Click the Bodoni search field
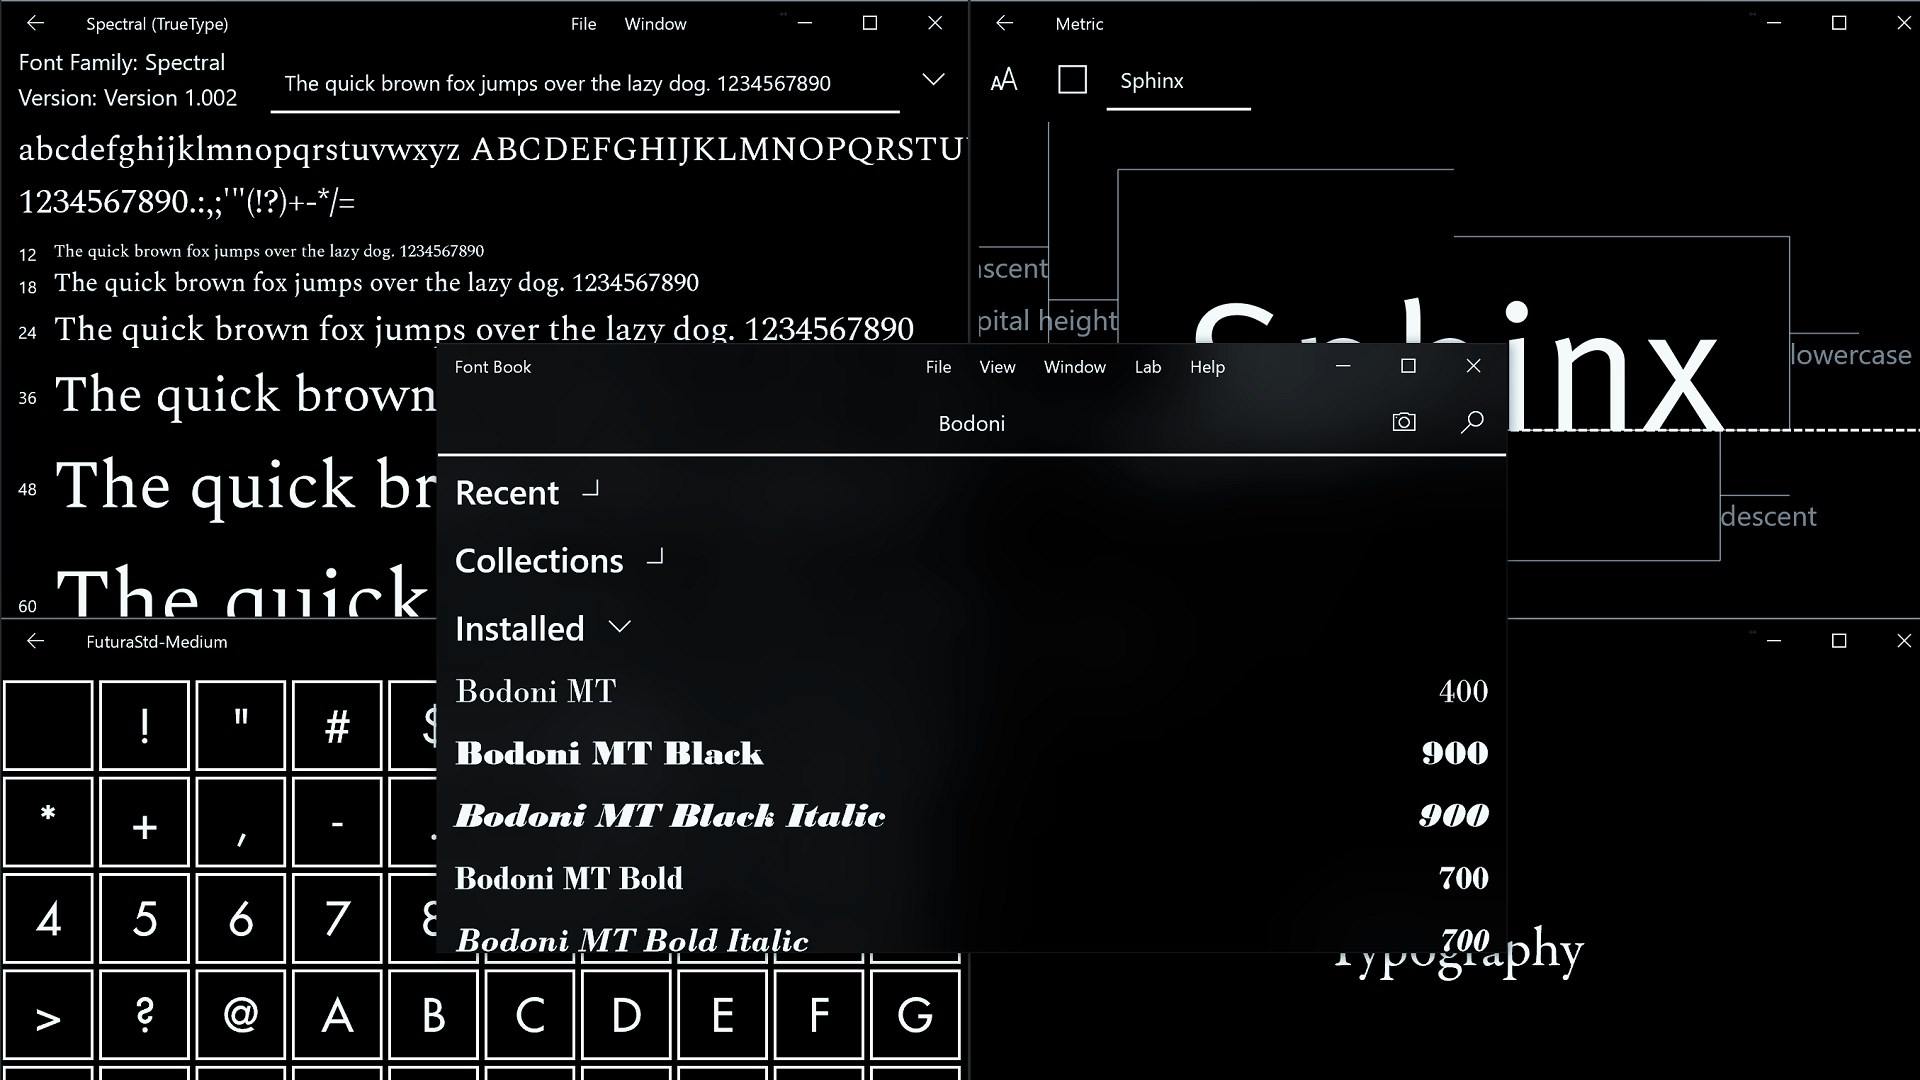This screenshot has width=1920, height=1080. tap(971, 424)
